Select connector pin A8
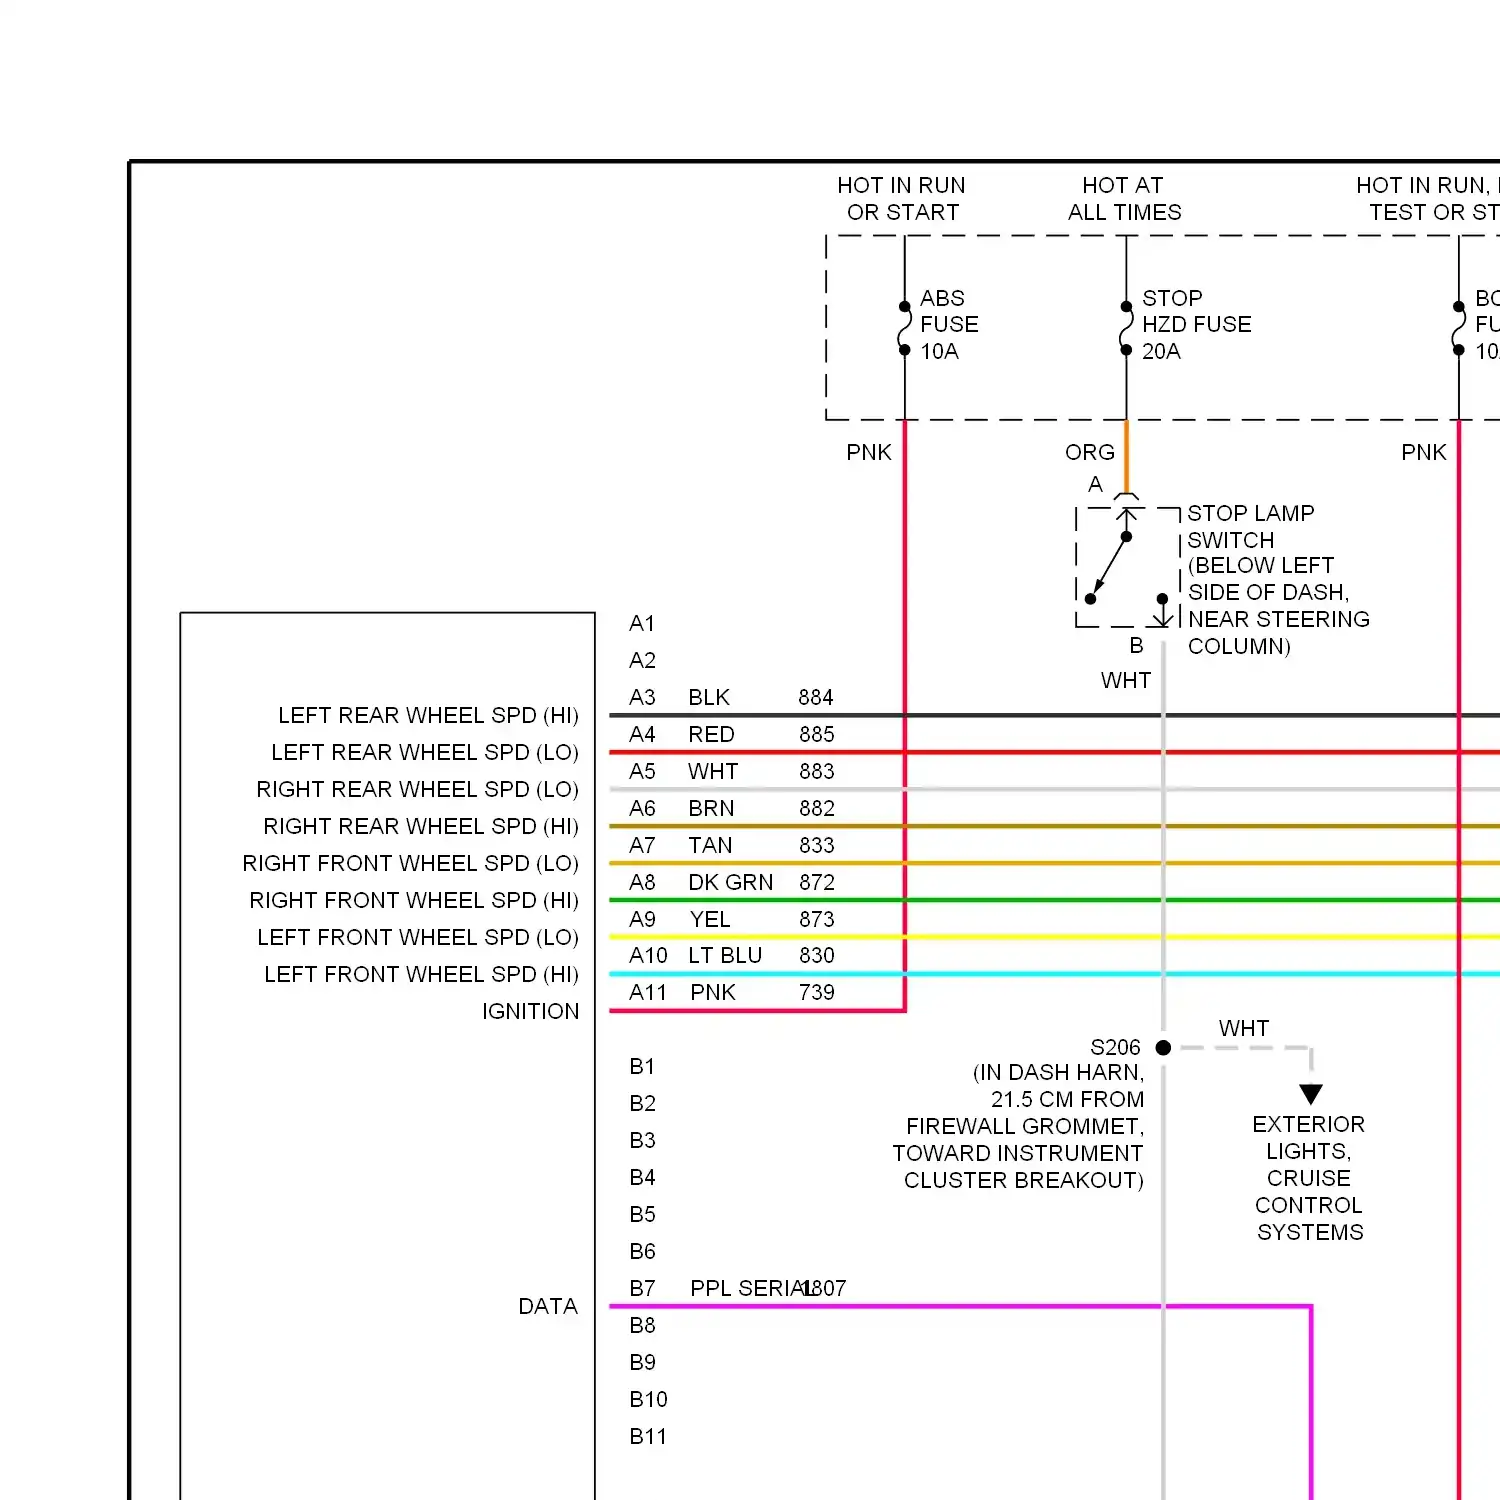Image resolution: width=1500 pixels, height=1500 pixels. [x=642, y=883]
